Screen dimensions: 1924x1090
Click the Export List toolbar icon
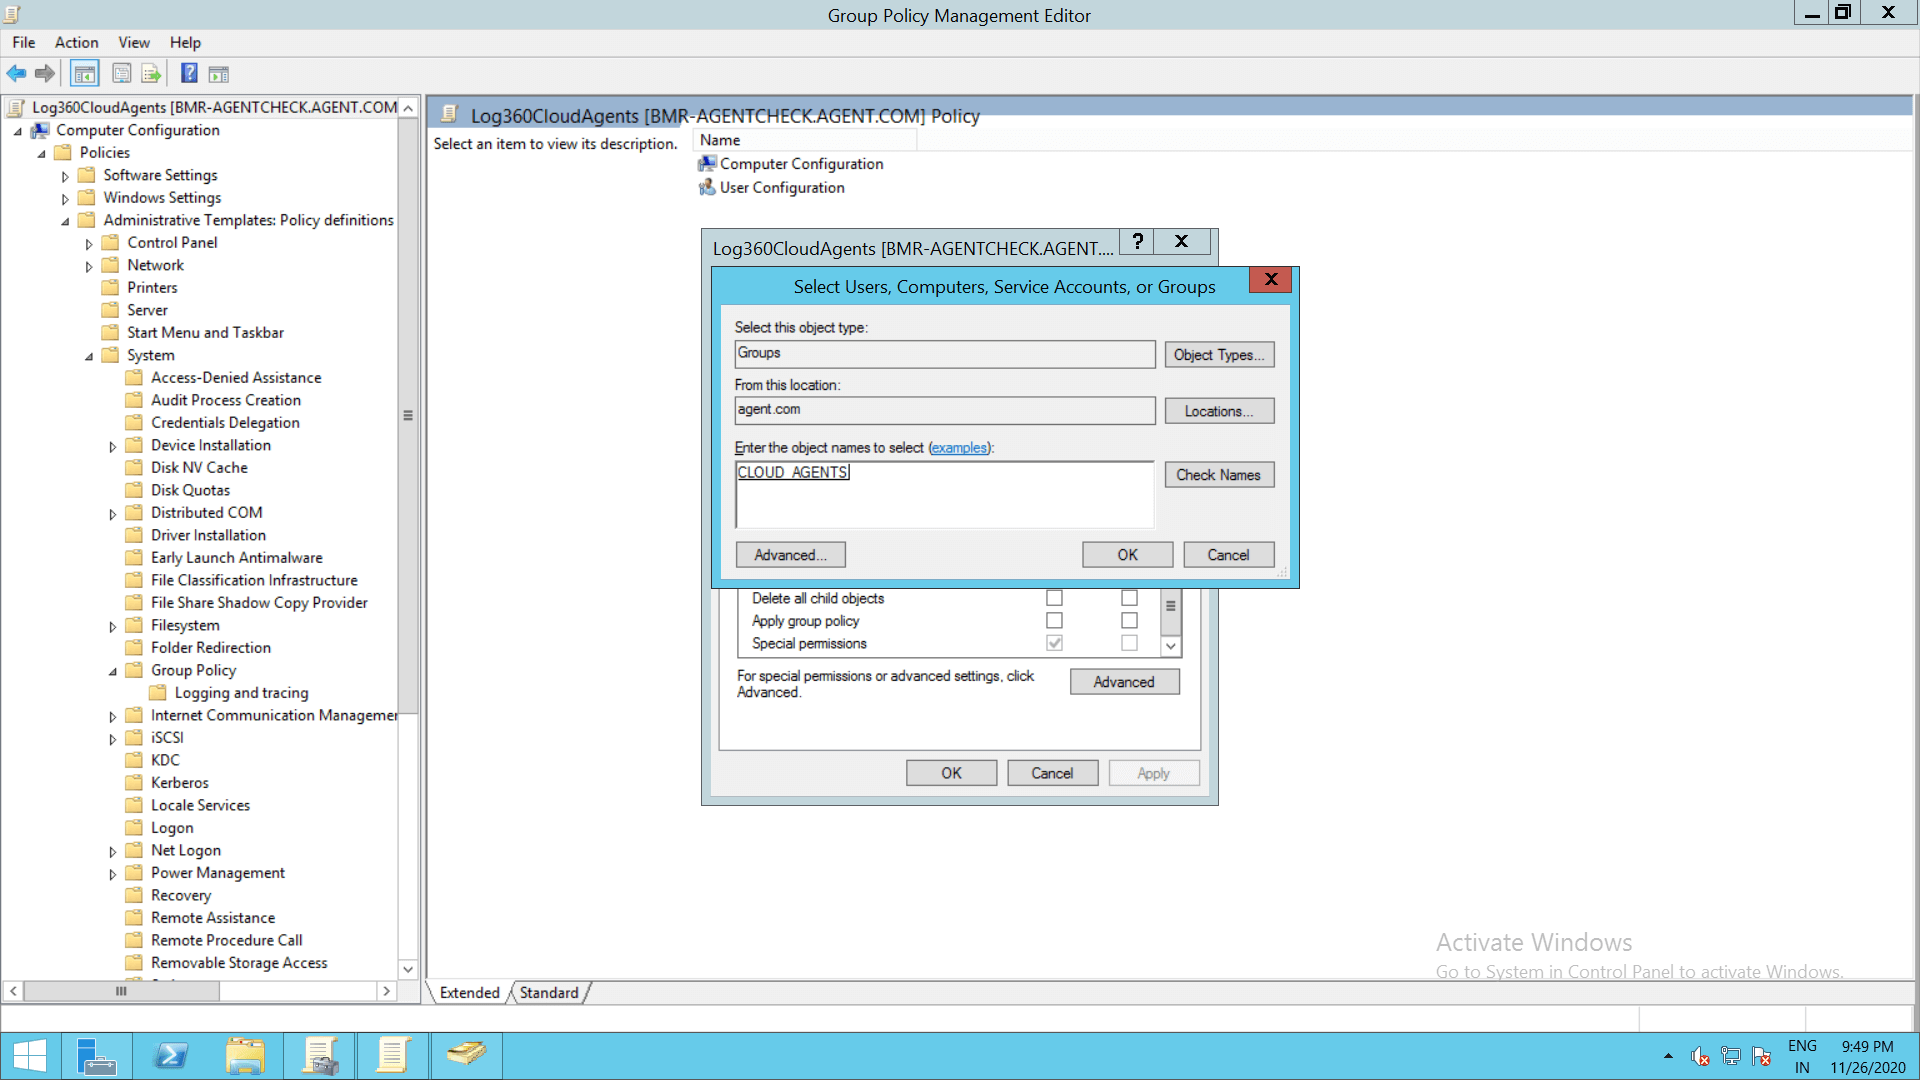151,74
